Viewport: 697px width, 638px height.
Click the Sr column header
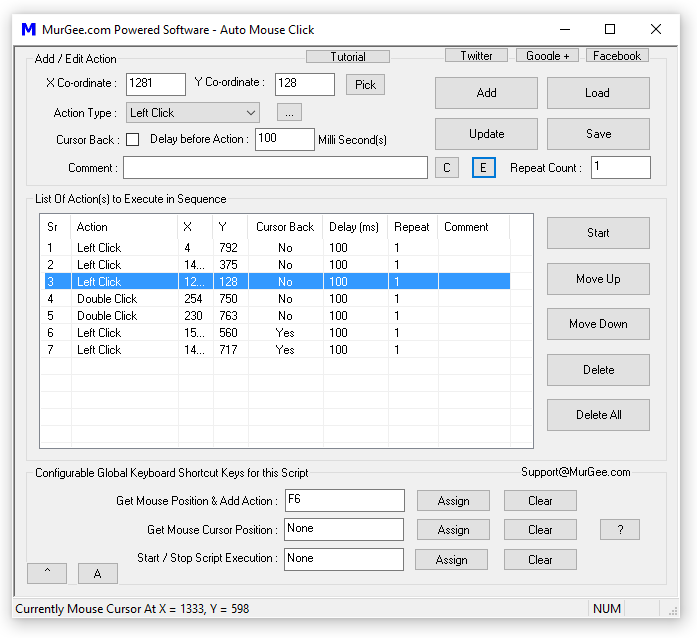(x=56, y=227)
